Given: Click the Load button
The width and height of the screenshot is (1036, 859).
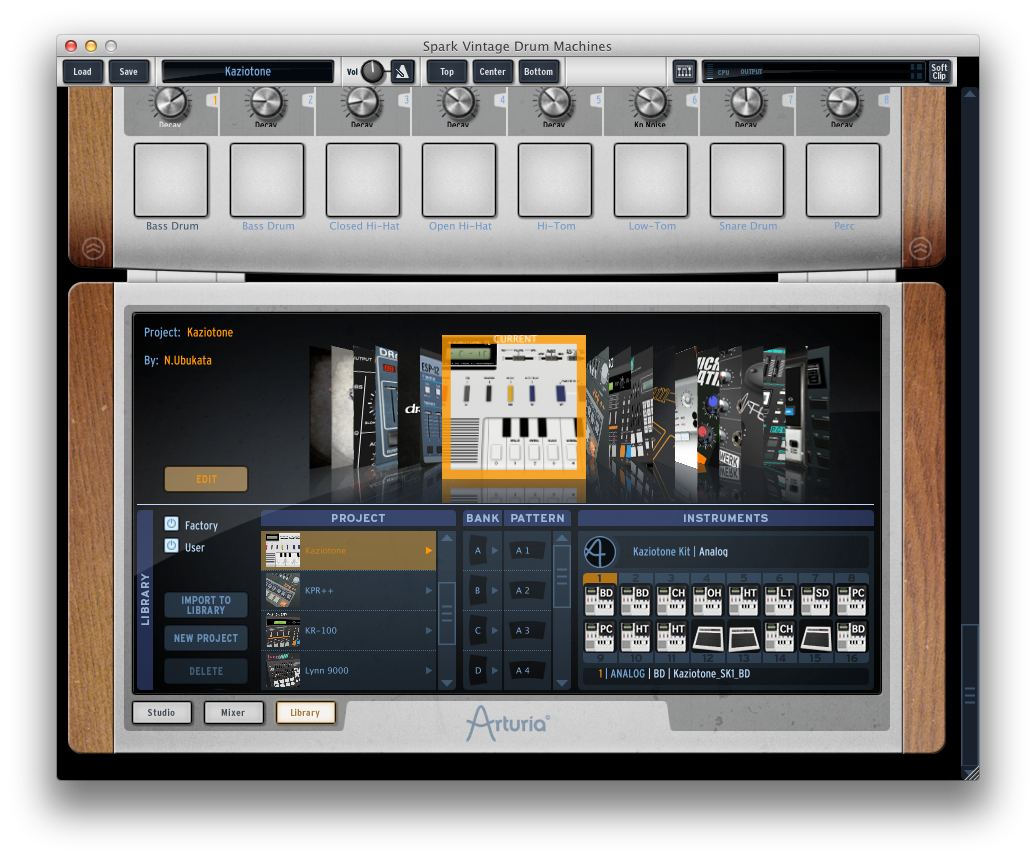Looking at the screenshot, I should click(83, 71).
